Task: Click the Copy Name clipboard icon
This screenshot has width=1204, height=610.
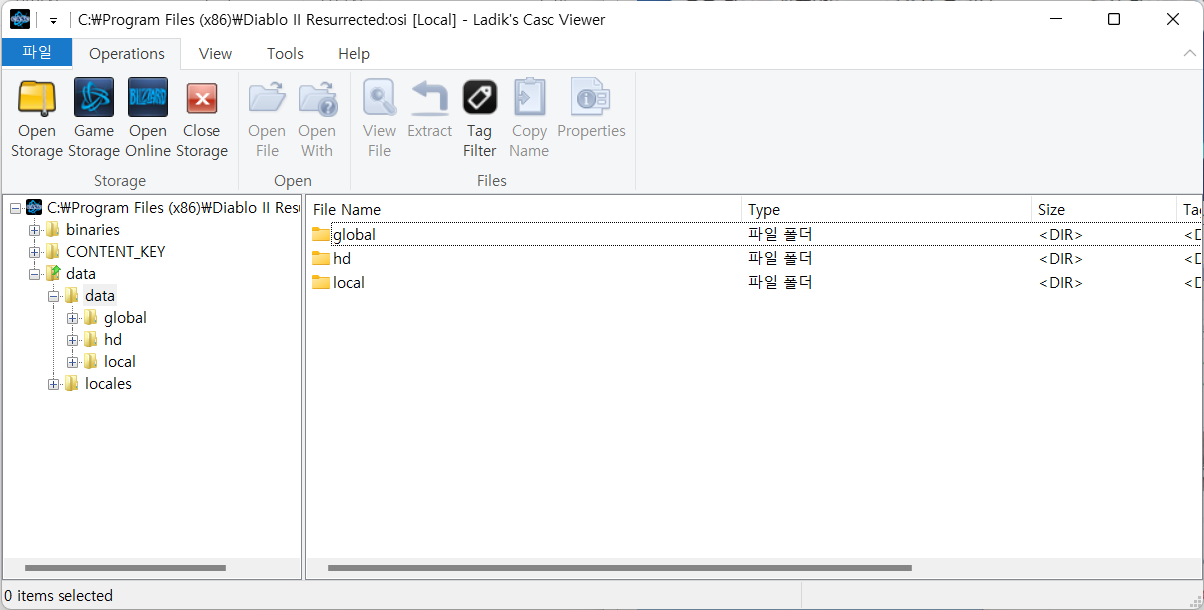Action: coord(529,98)
